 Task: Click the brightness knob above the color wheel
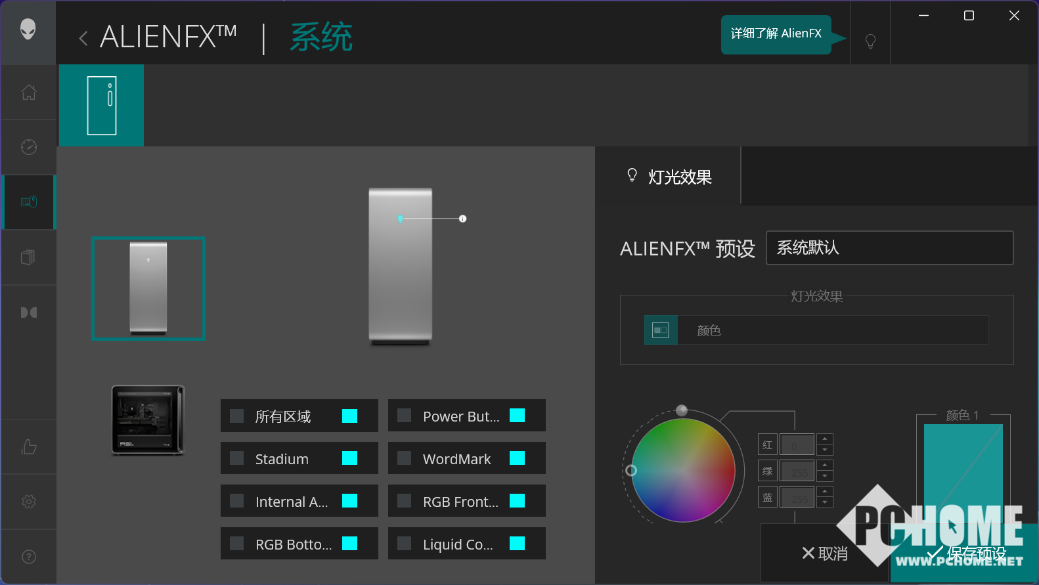pos(682,411)
